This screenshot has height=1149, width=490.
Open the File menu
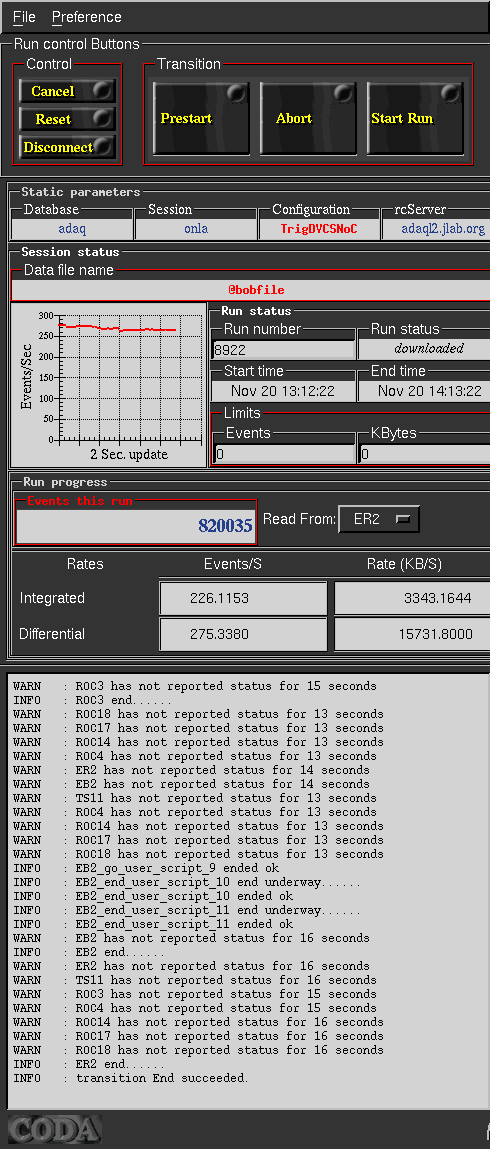coord(24,17)
